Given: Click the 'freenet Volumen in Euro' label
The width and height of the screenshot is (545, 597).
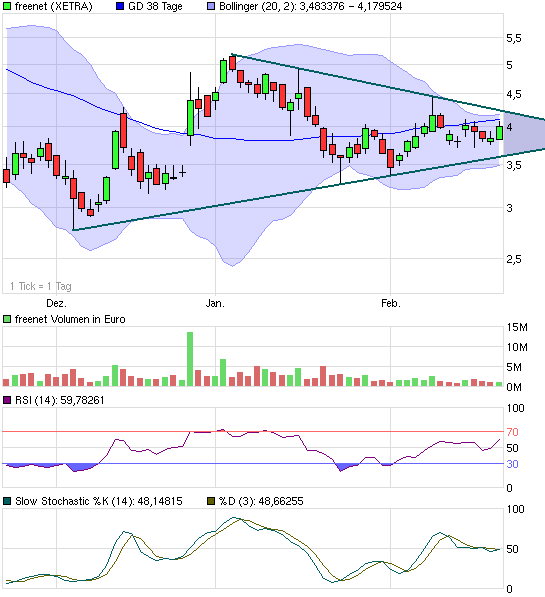Looking at the screenshot, I should click(70, 319).
